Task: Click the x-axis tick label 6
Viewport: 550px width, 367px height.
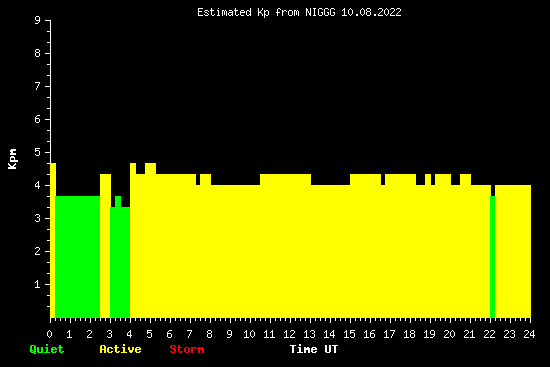Action: (169, 334)
